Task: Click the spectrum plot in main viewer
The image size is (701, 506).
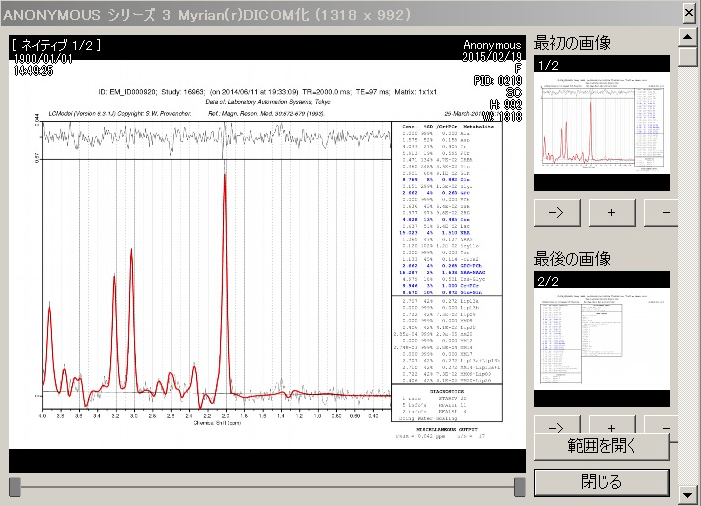Action: pos(215,300)
